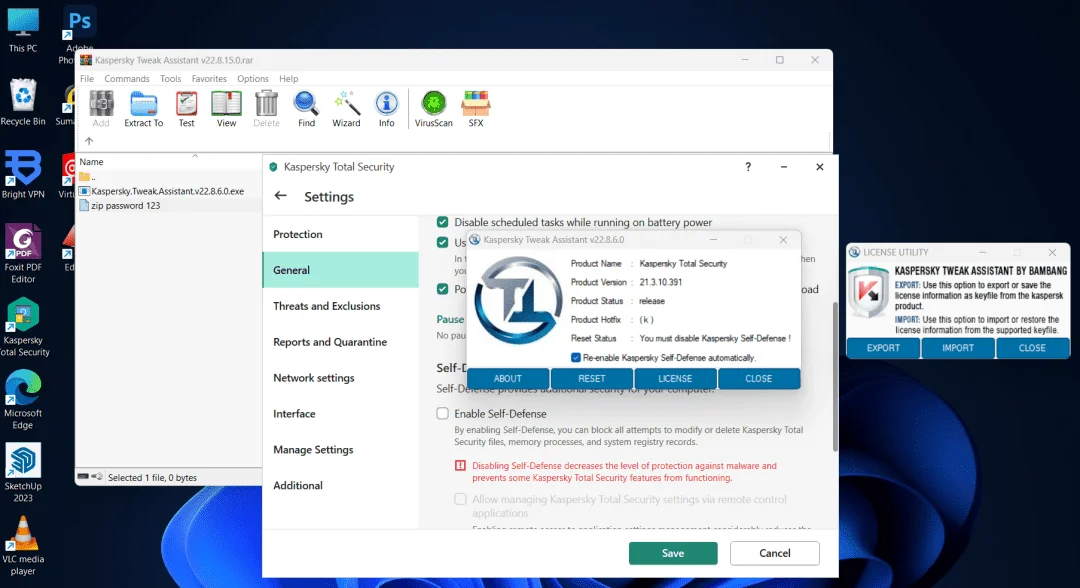The image size is (1080, 588).
Task: Open Reports and Quarantine settings
Action: [340, 342]
